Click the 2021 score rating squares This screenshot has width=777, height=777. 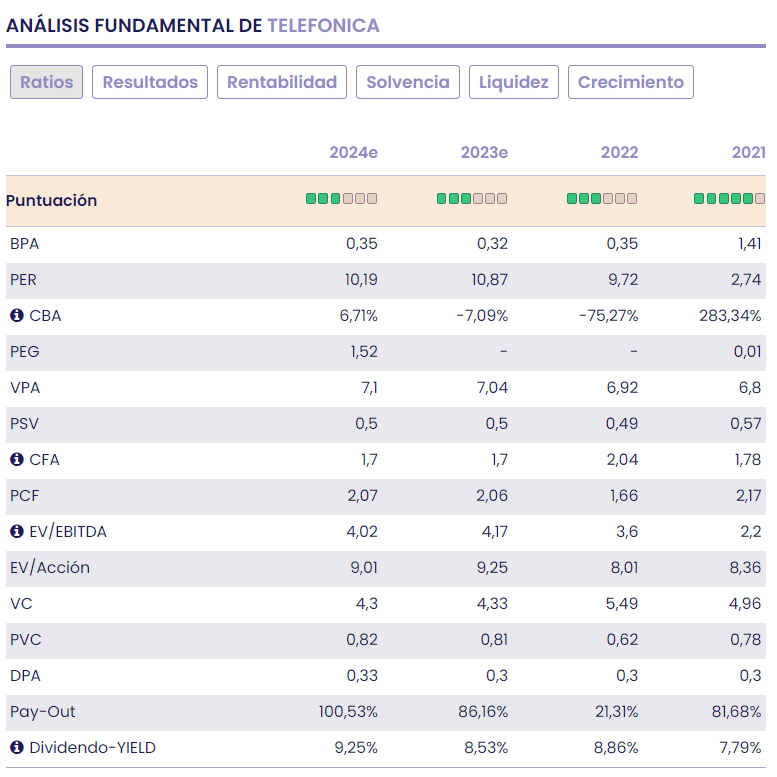(x=730, y=199)
